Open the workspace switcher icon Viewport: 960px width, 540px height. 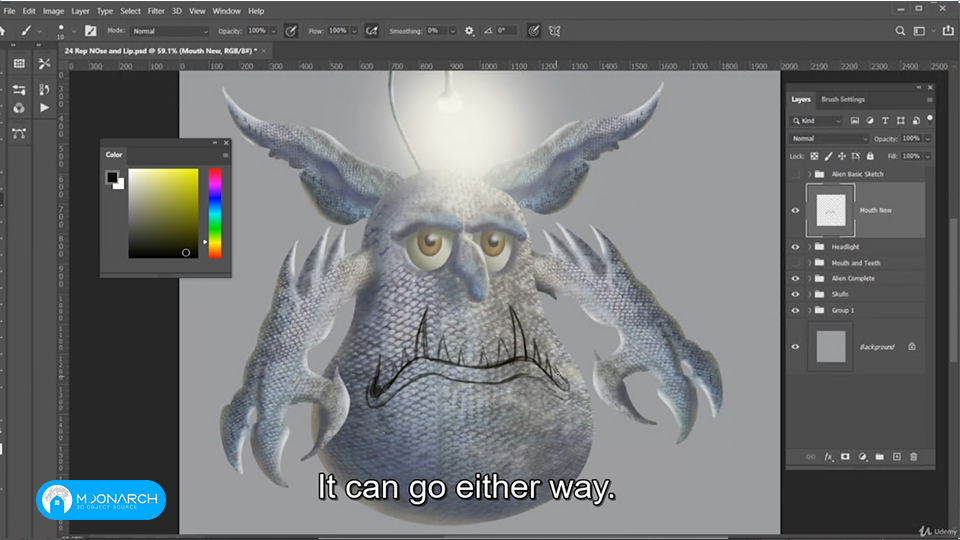[x=919, y=31]
